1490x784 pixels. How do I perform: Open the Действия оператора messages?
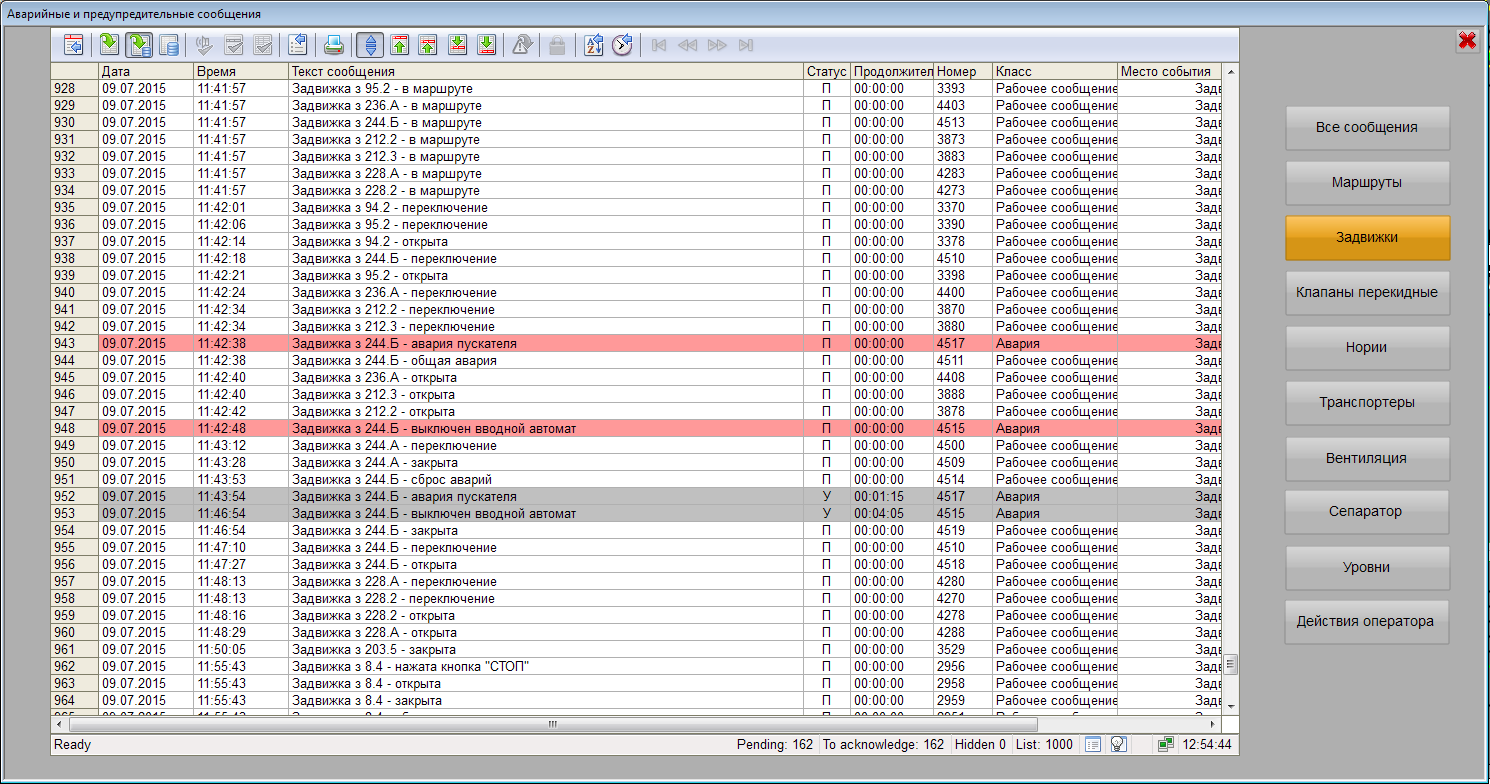click(x=1366, y=621)
